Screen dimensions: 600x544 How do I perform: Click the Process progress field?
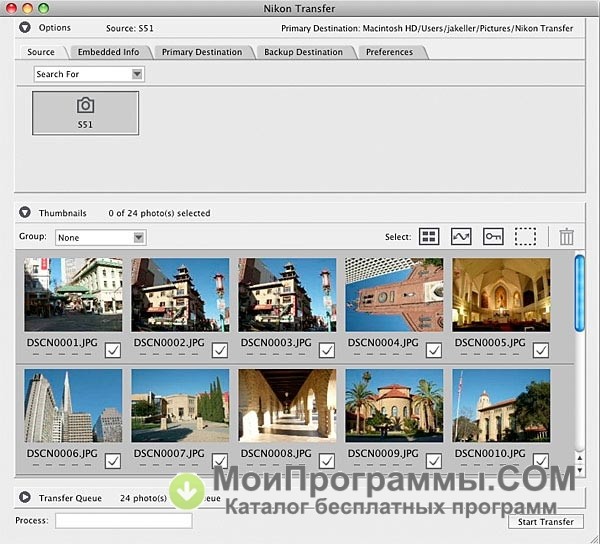click(124, 521)
